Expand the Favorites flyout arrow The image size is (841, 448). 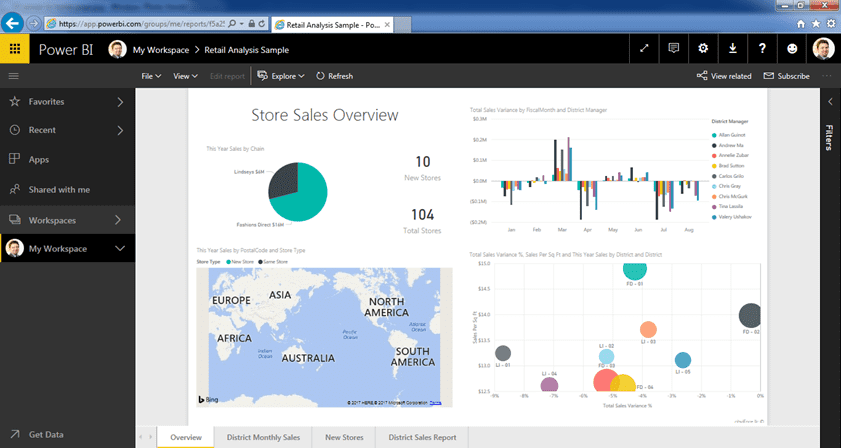(x=120, y=102)
